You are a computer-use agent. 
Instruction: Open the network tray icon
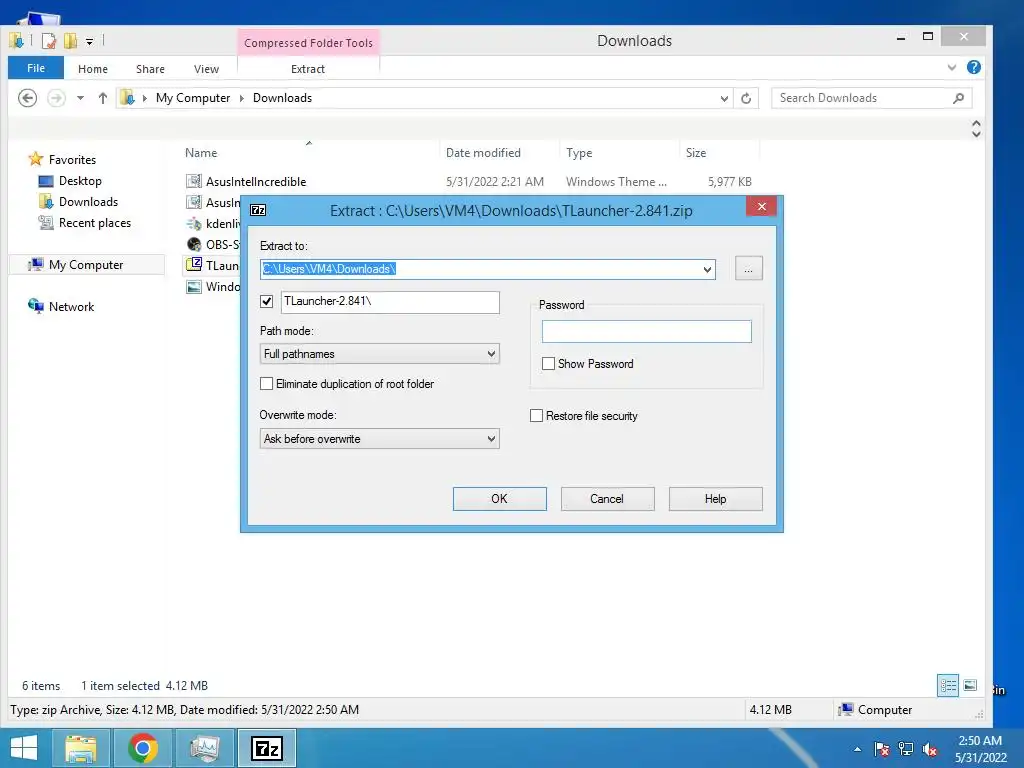click(x=906, y=749)
